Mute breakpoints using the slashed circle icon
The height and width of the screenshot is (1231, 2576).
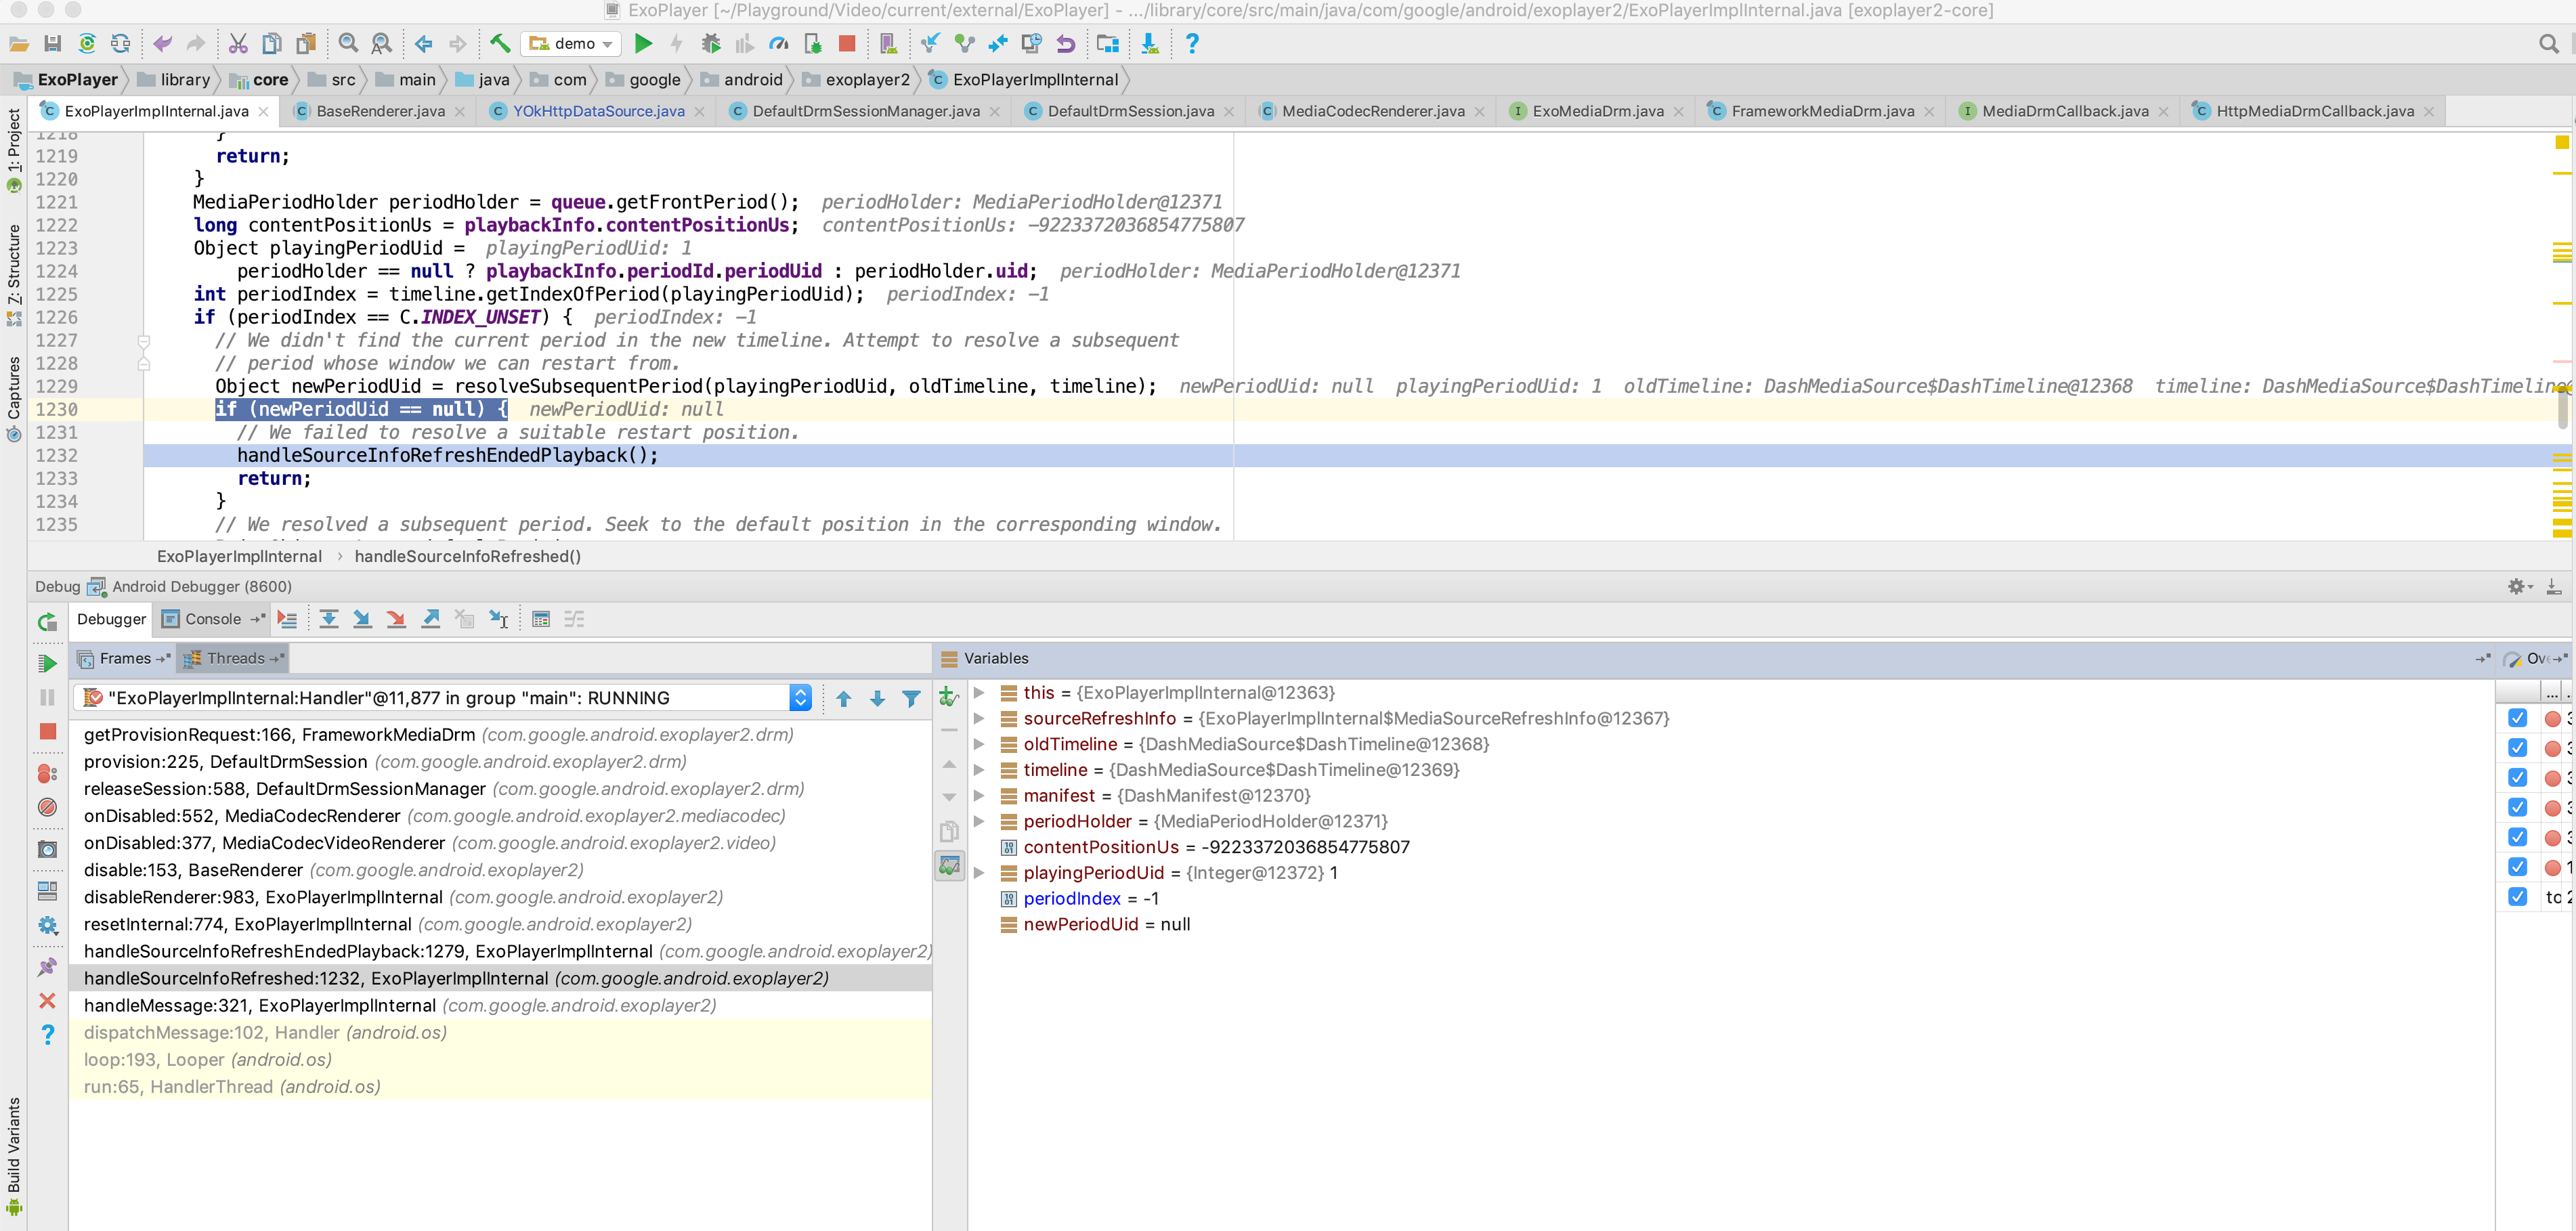coord(46,808)
